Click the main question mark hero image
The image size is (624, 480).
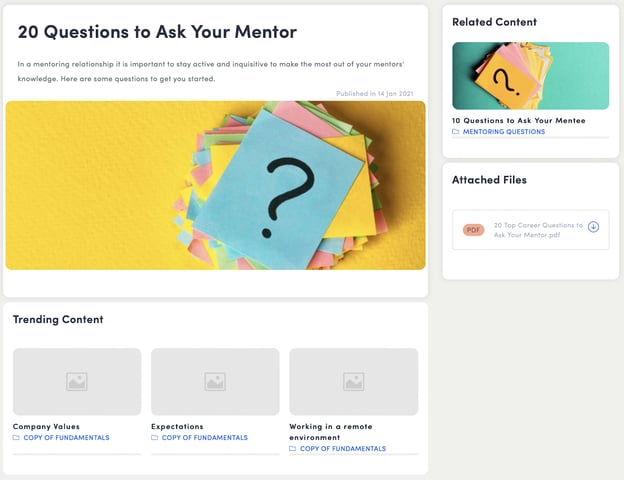(x=215, y=185)
